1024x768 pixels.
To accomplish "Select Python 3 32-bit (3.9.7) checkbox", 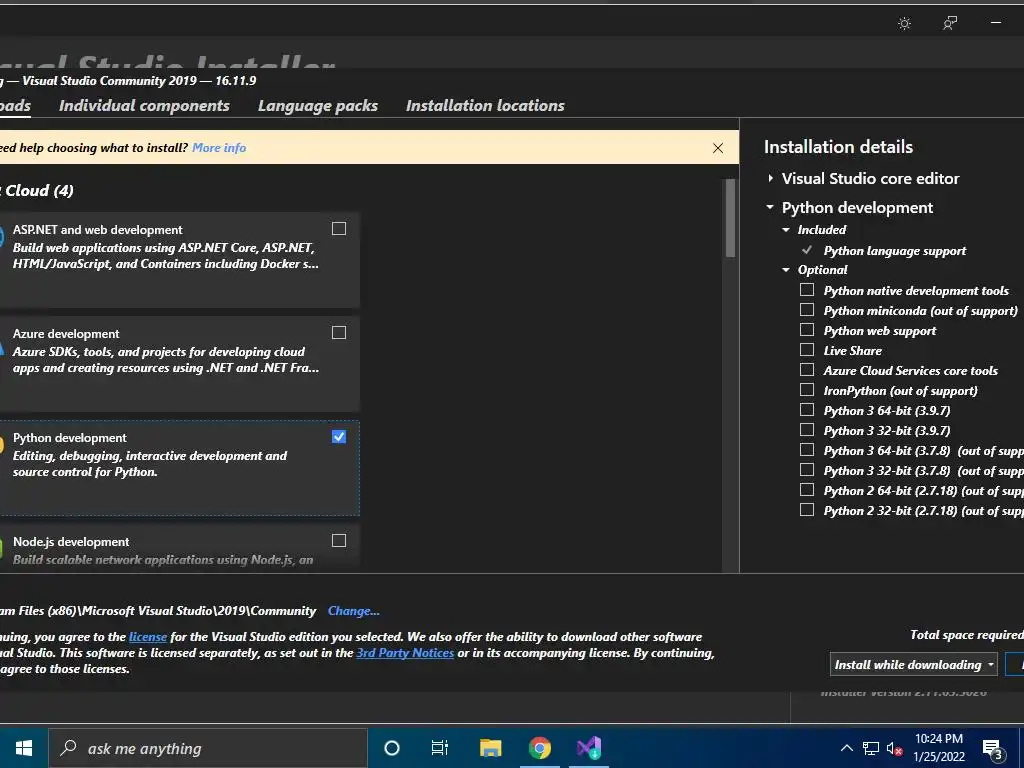I will point(807,430).
